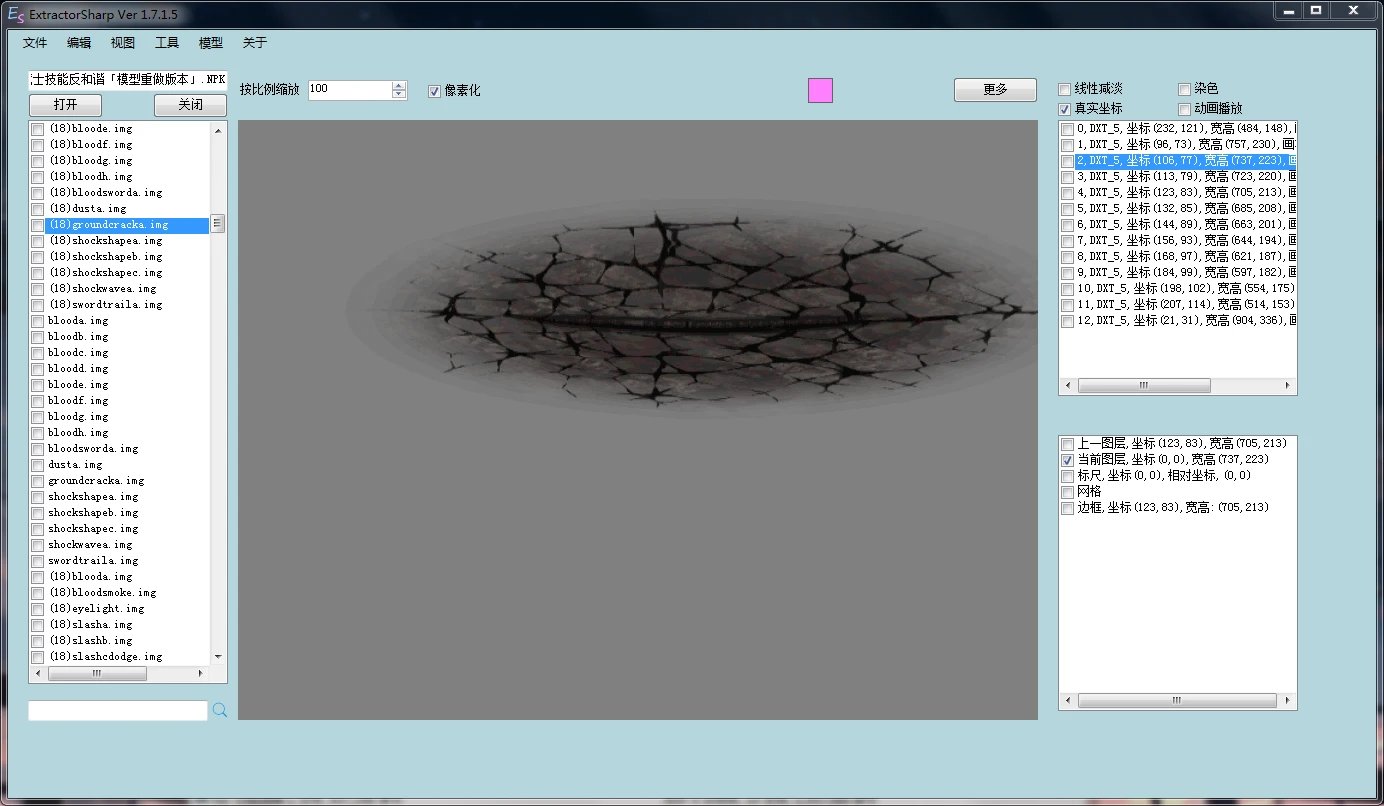Select (18)bloodf.img in the file list

coord(90,145)
